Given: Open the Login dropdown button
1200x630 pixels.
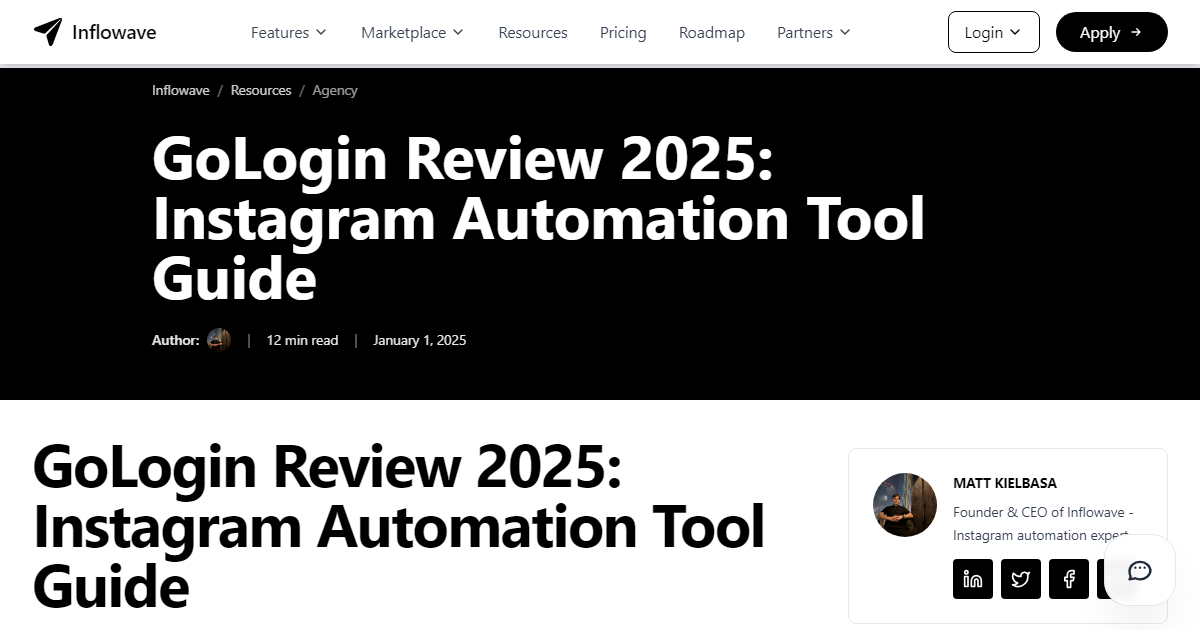Looking at the screenshot, I should tap(994, 32).
